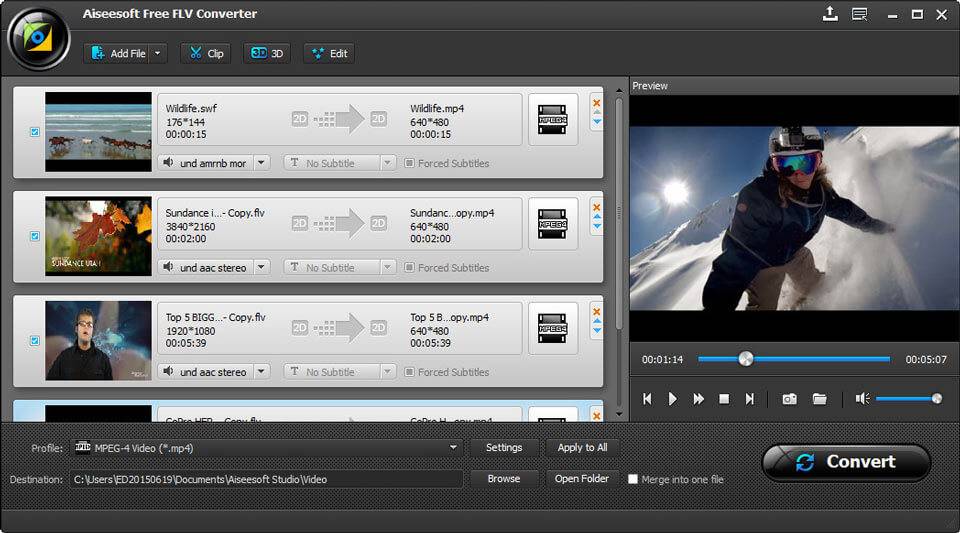Image resolution: width=960 pixels, height=533 pixels.
Task: Click the feedback message icon in title bar
Action: click(860, 14)
